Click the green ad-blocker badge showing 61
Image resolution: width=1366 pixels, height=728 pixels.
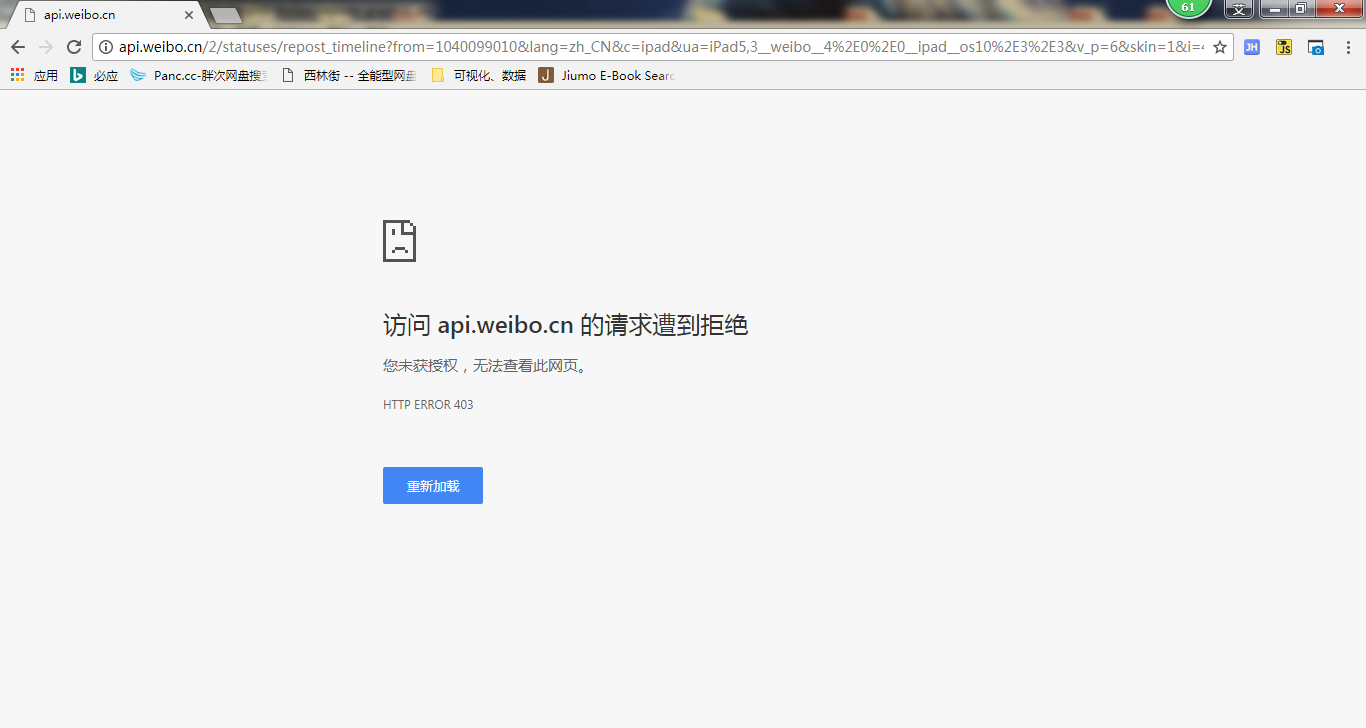(x=1188, y=8)
